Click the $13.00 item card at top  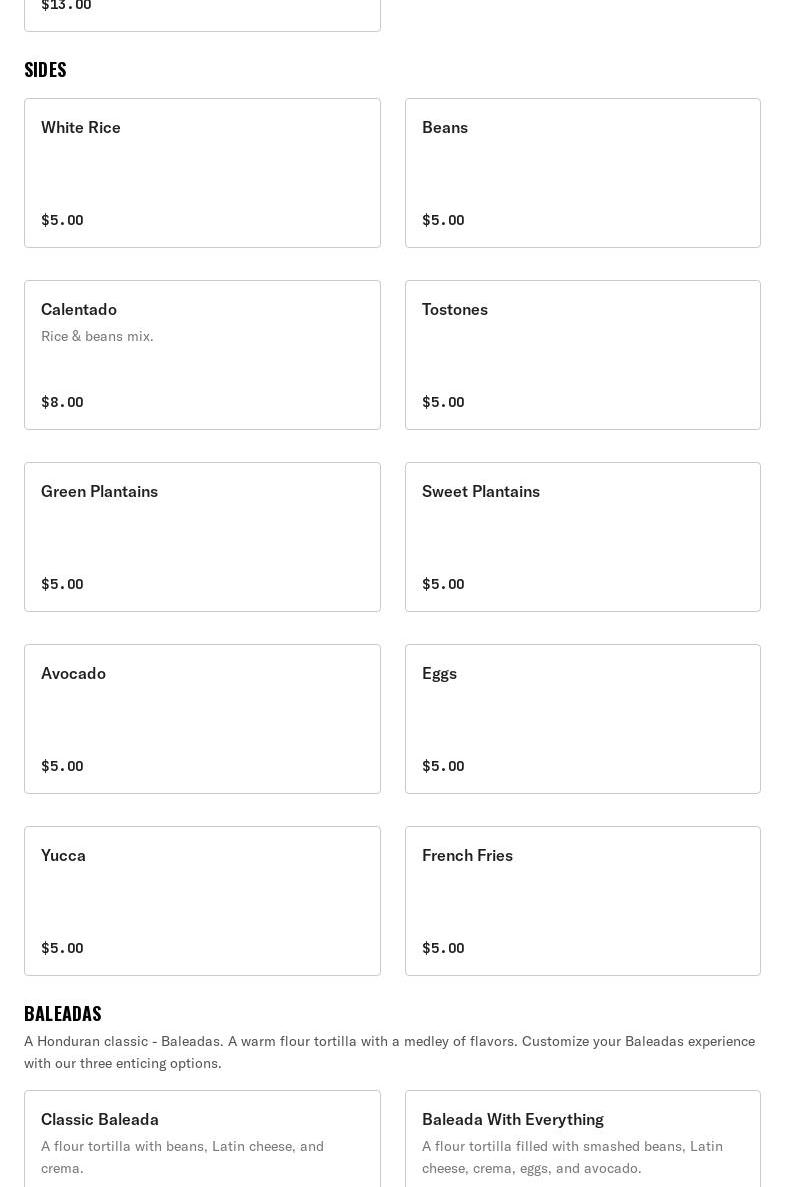202,12
